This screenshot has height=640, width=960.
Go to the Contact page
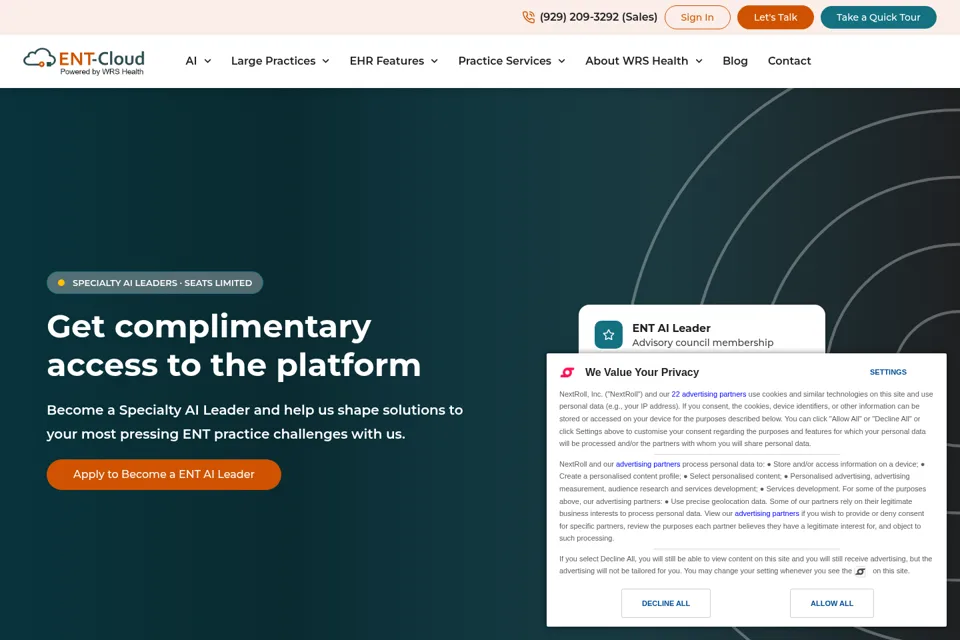click(789, 61)
